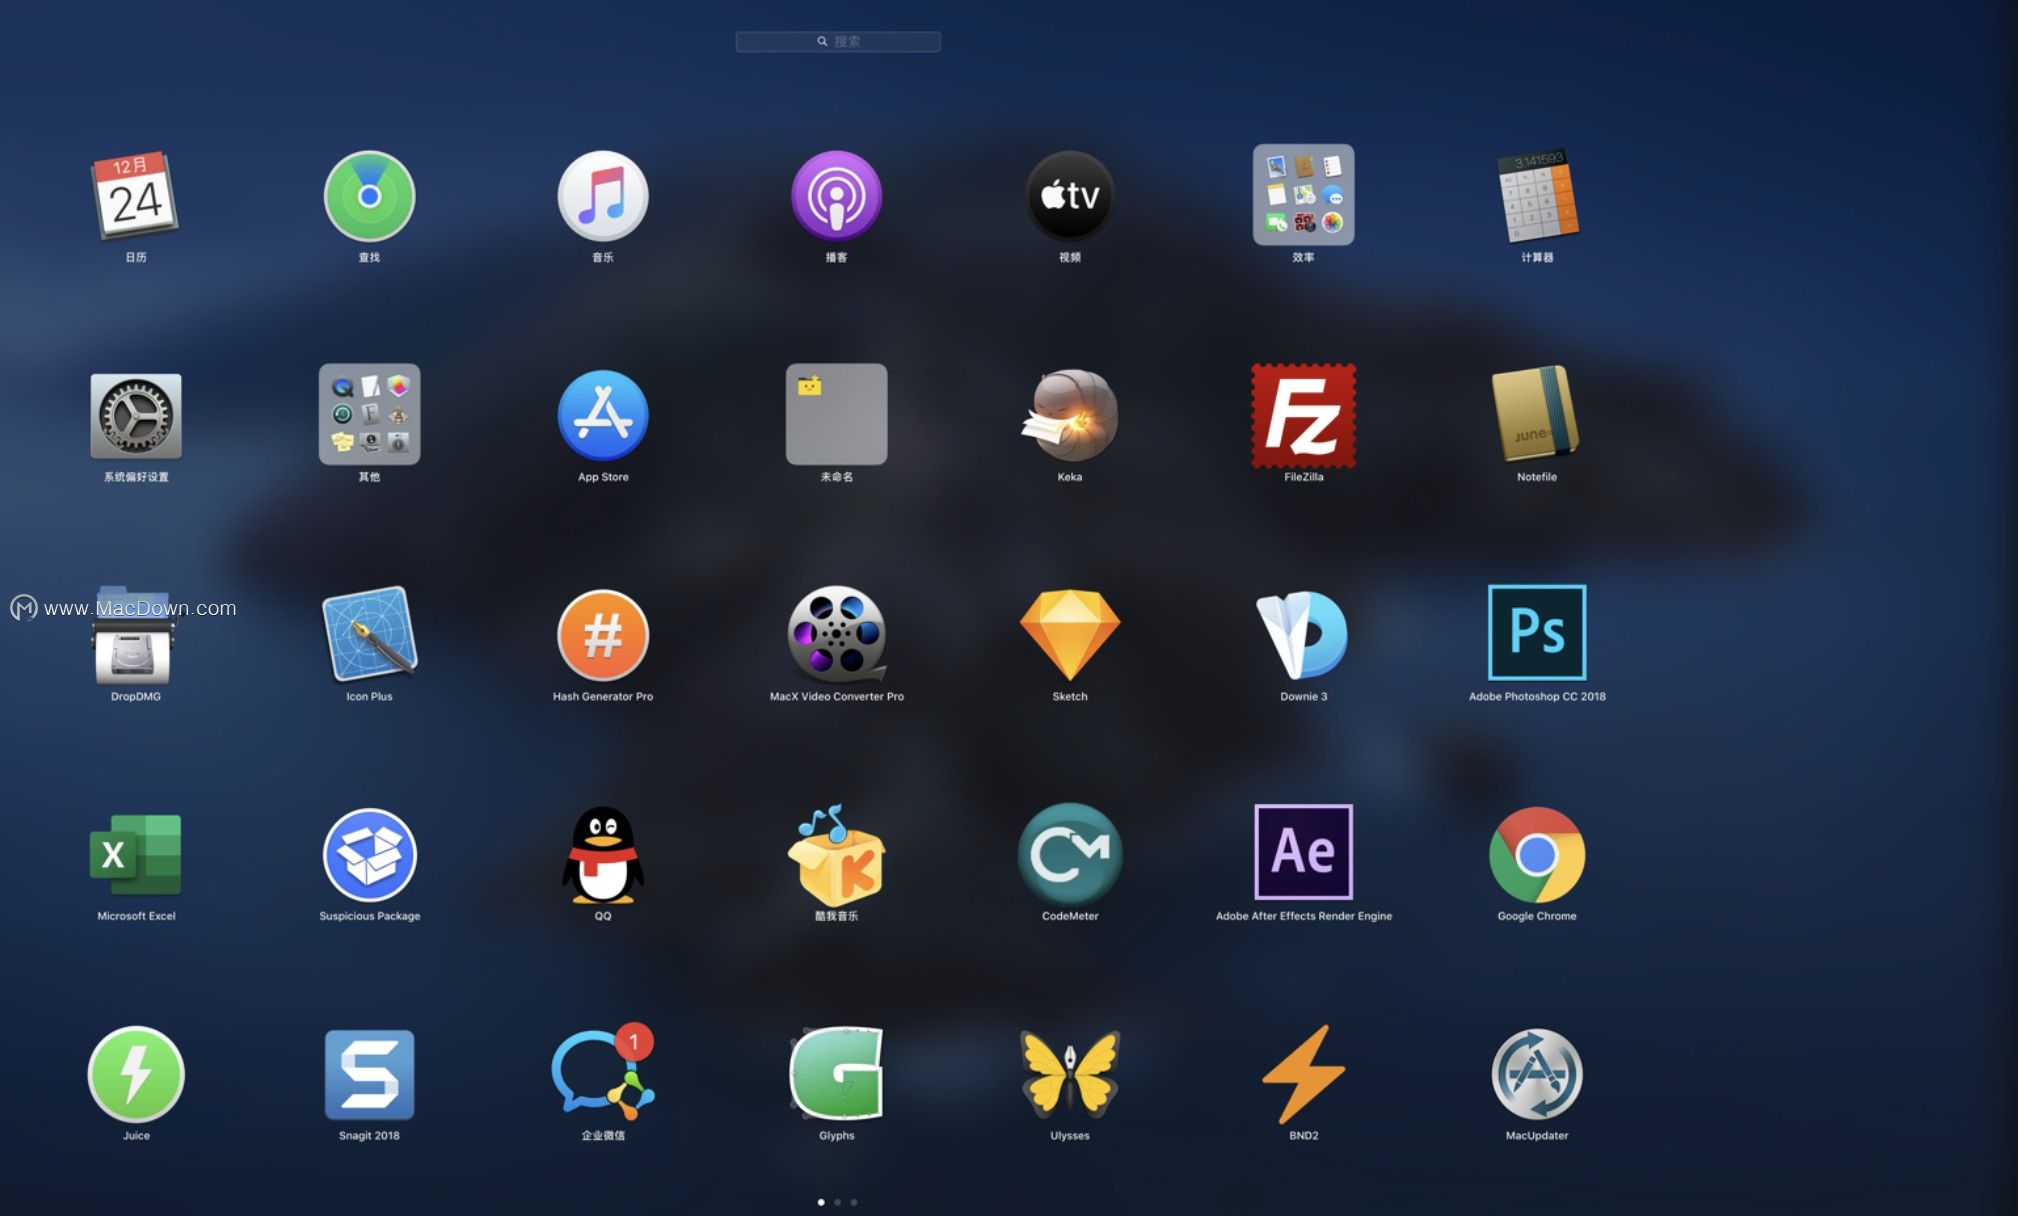Open the Calendar app showing 24
Image resolution: width=2018 pixels, height=1216 pixels.
pyautogui.click(x=136, y=196)
